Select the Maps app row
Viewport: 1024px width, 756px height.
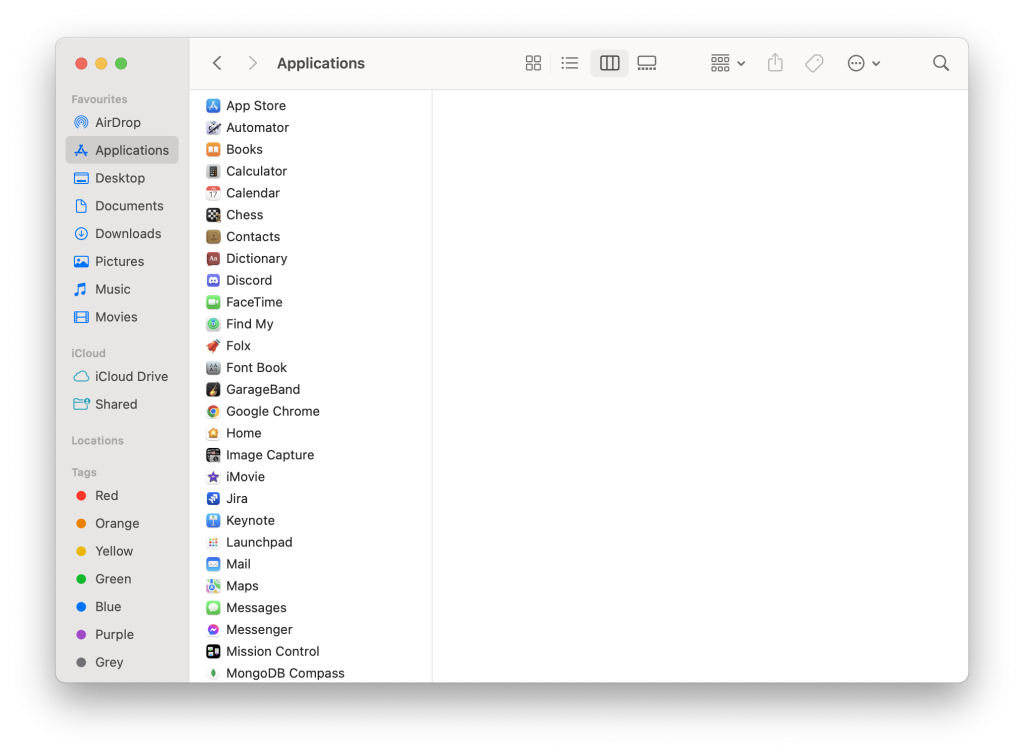click(x=311, y=586)
